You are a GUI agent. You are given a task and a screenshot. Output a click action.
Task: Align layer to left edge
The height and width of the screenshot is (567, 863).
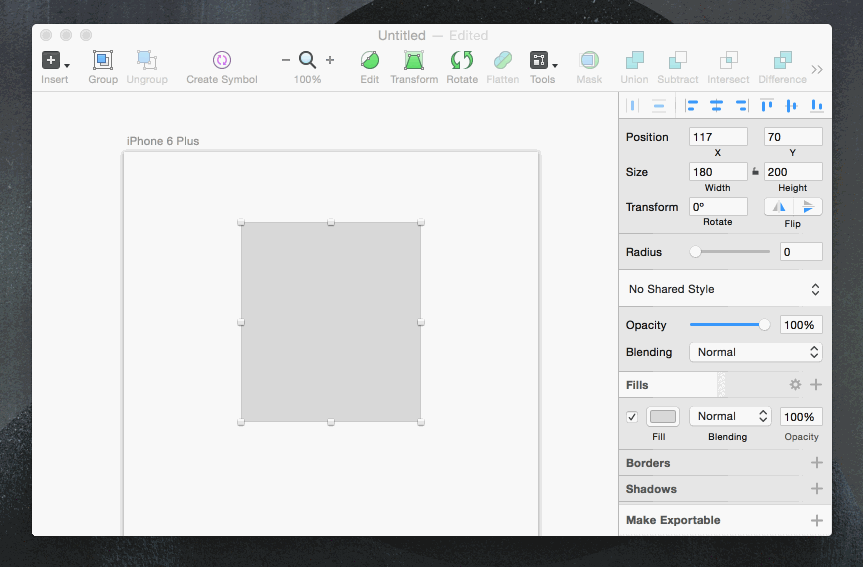point(691,105)
